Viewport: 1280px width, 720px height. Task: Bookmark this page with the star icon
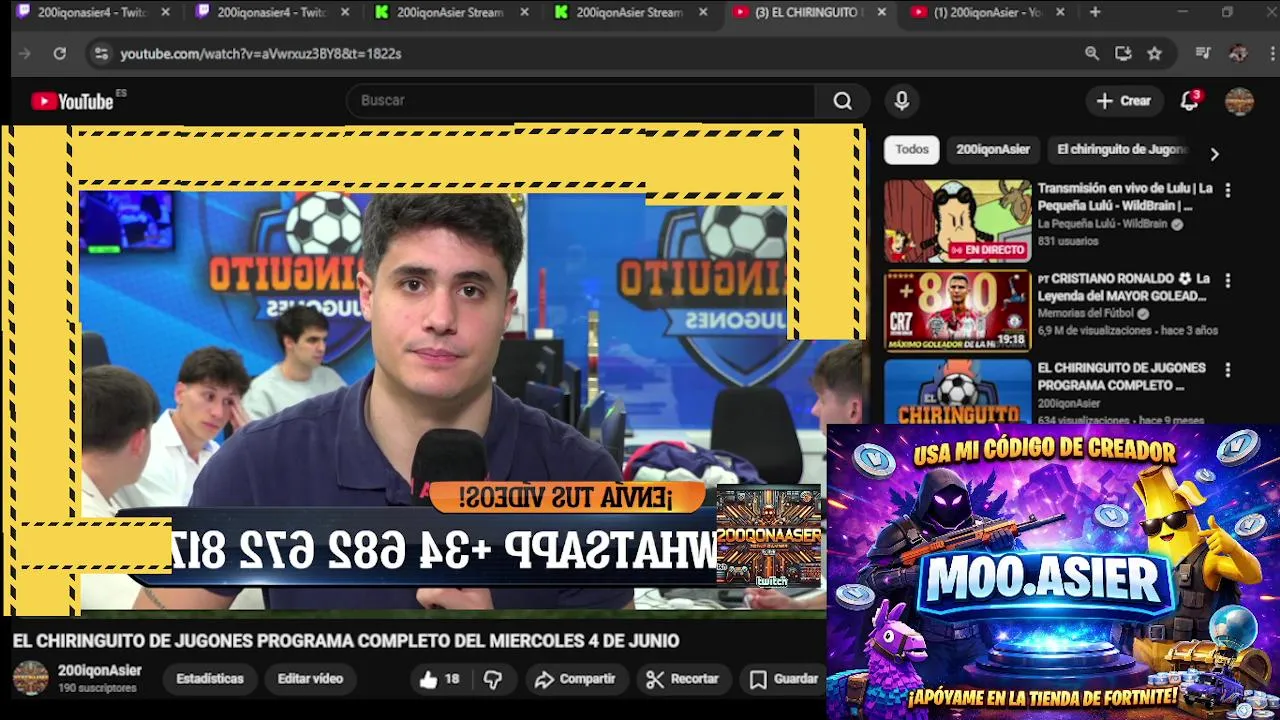click(1155, 54)
